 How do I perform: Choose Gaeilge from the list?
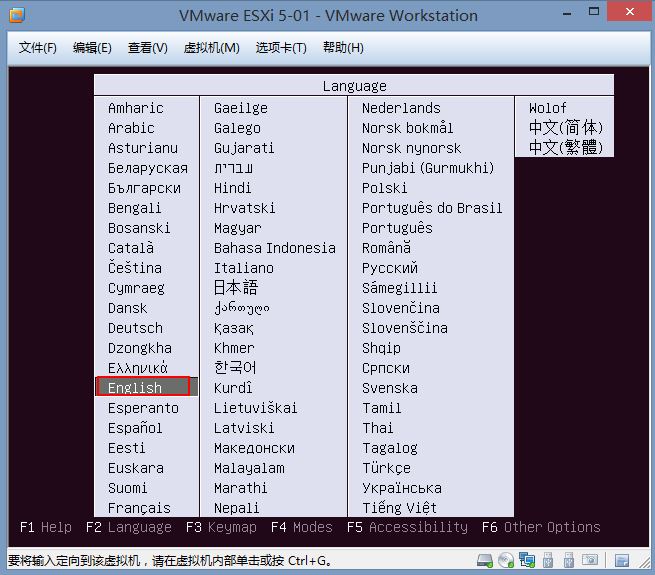click(x=241, y=108)
